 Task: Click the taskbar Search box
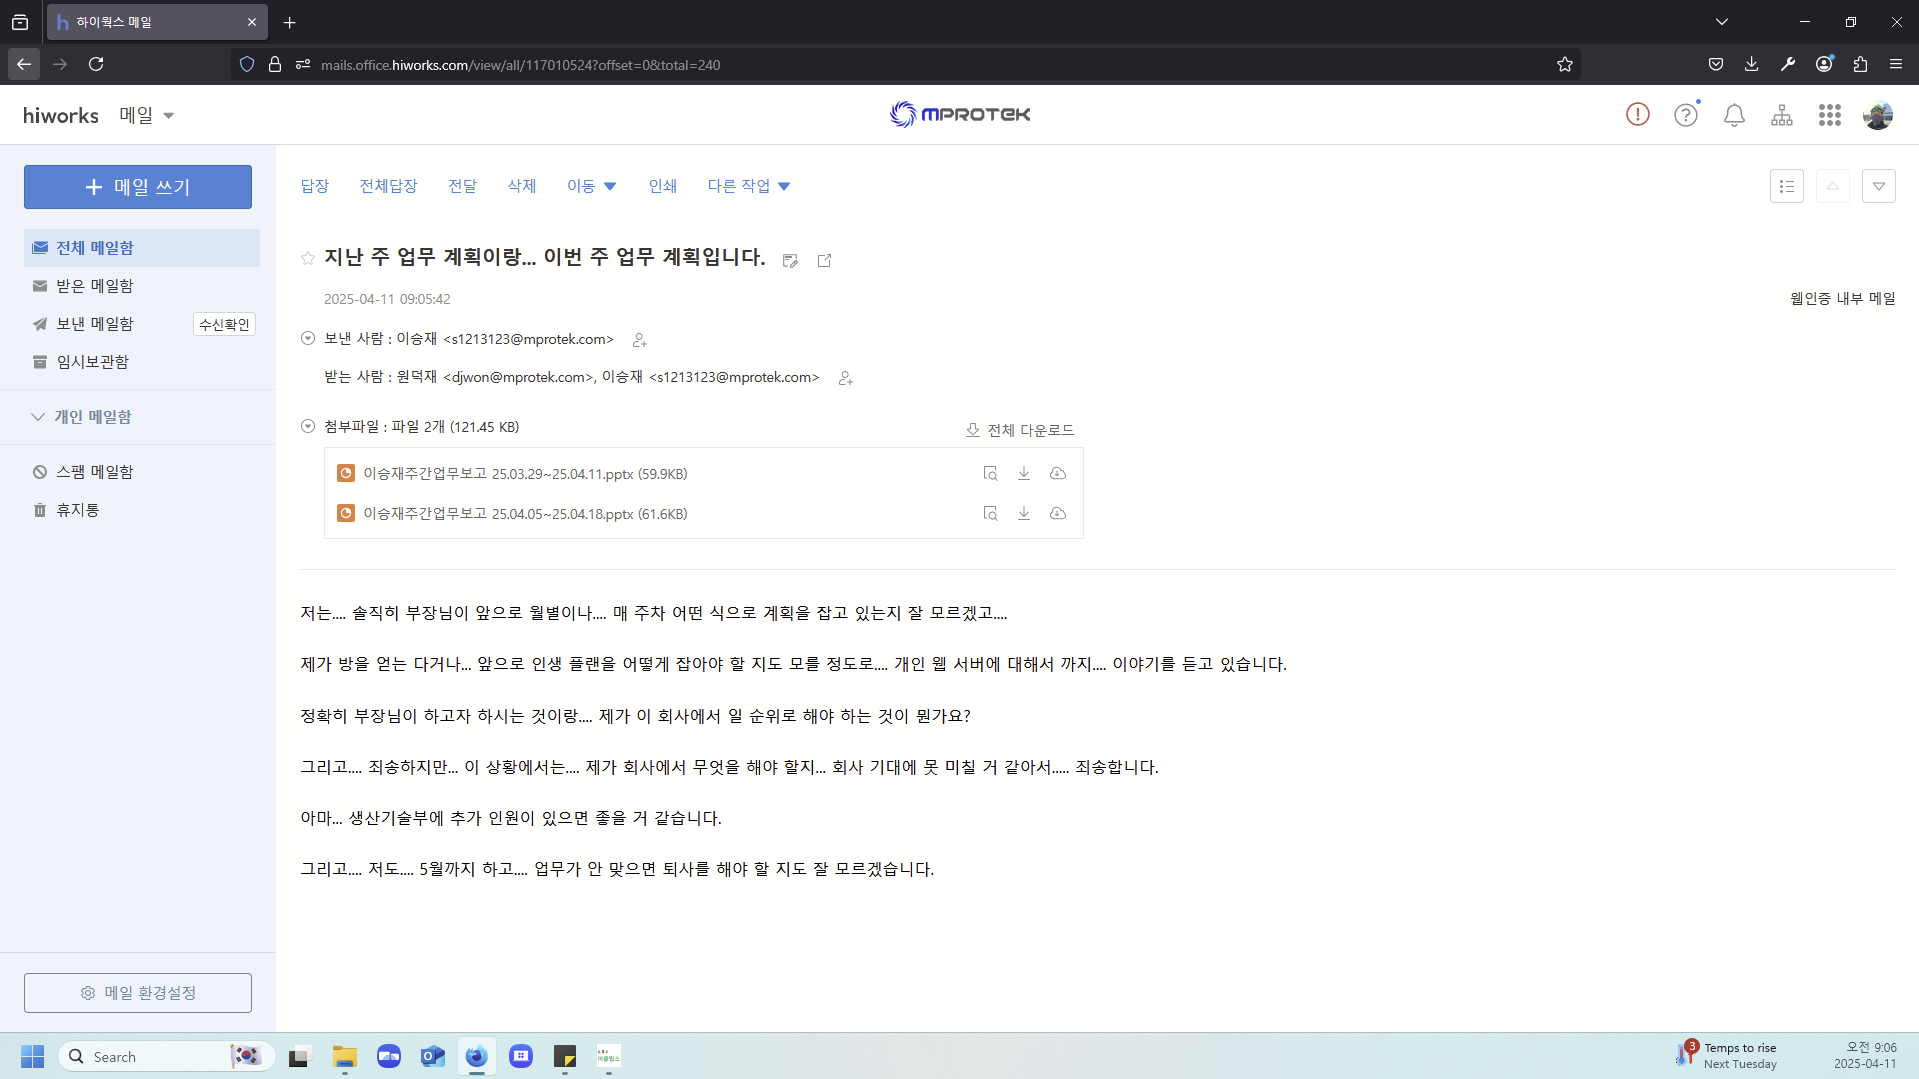click(166, 1056)
